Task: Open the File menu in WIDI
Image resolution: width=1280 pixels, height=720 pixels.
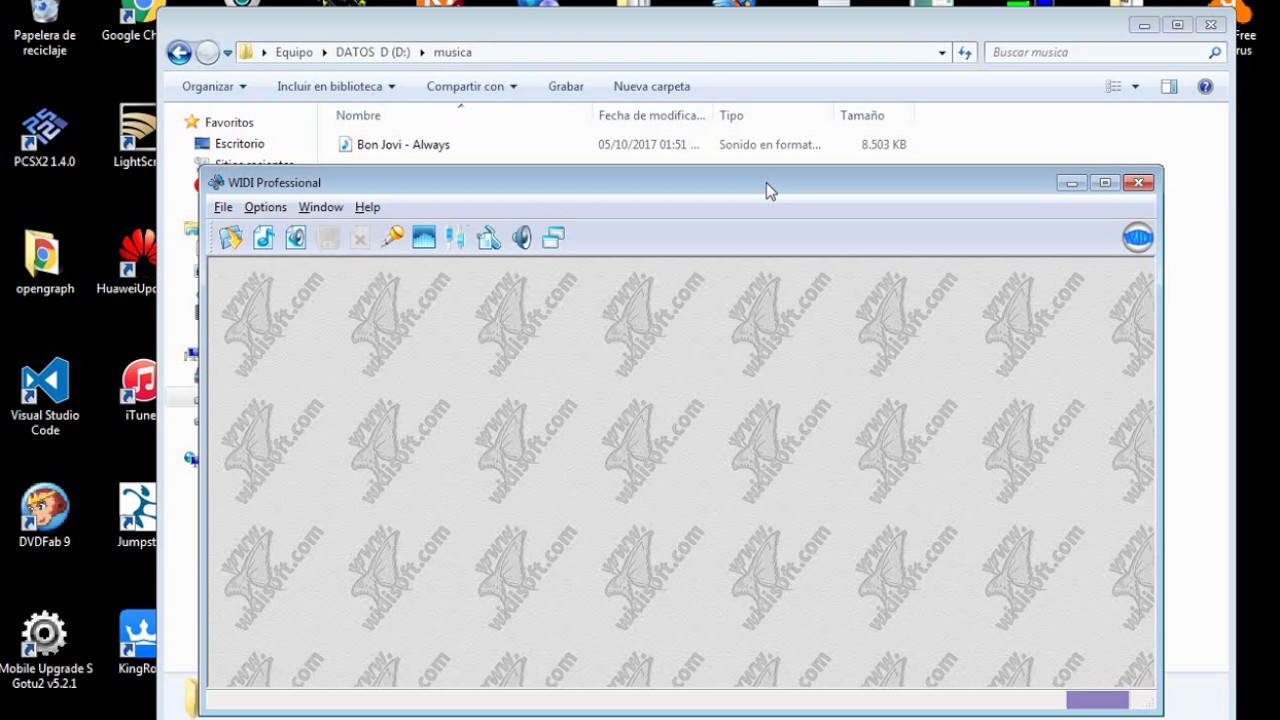Action: [x=223, y=207]
